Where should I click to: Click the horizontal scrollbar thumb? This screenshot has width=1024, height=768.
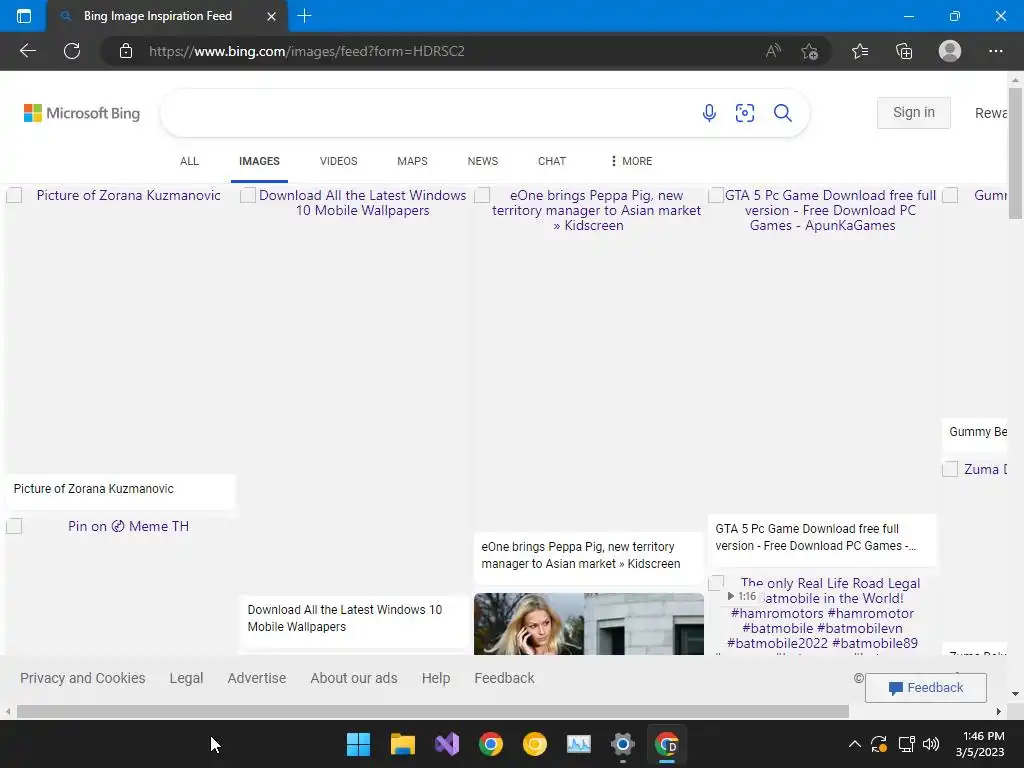tap(432, 711)
